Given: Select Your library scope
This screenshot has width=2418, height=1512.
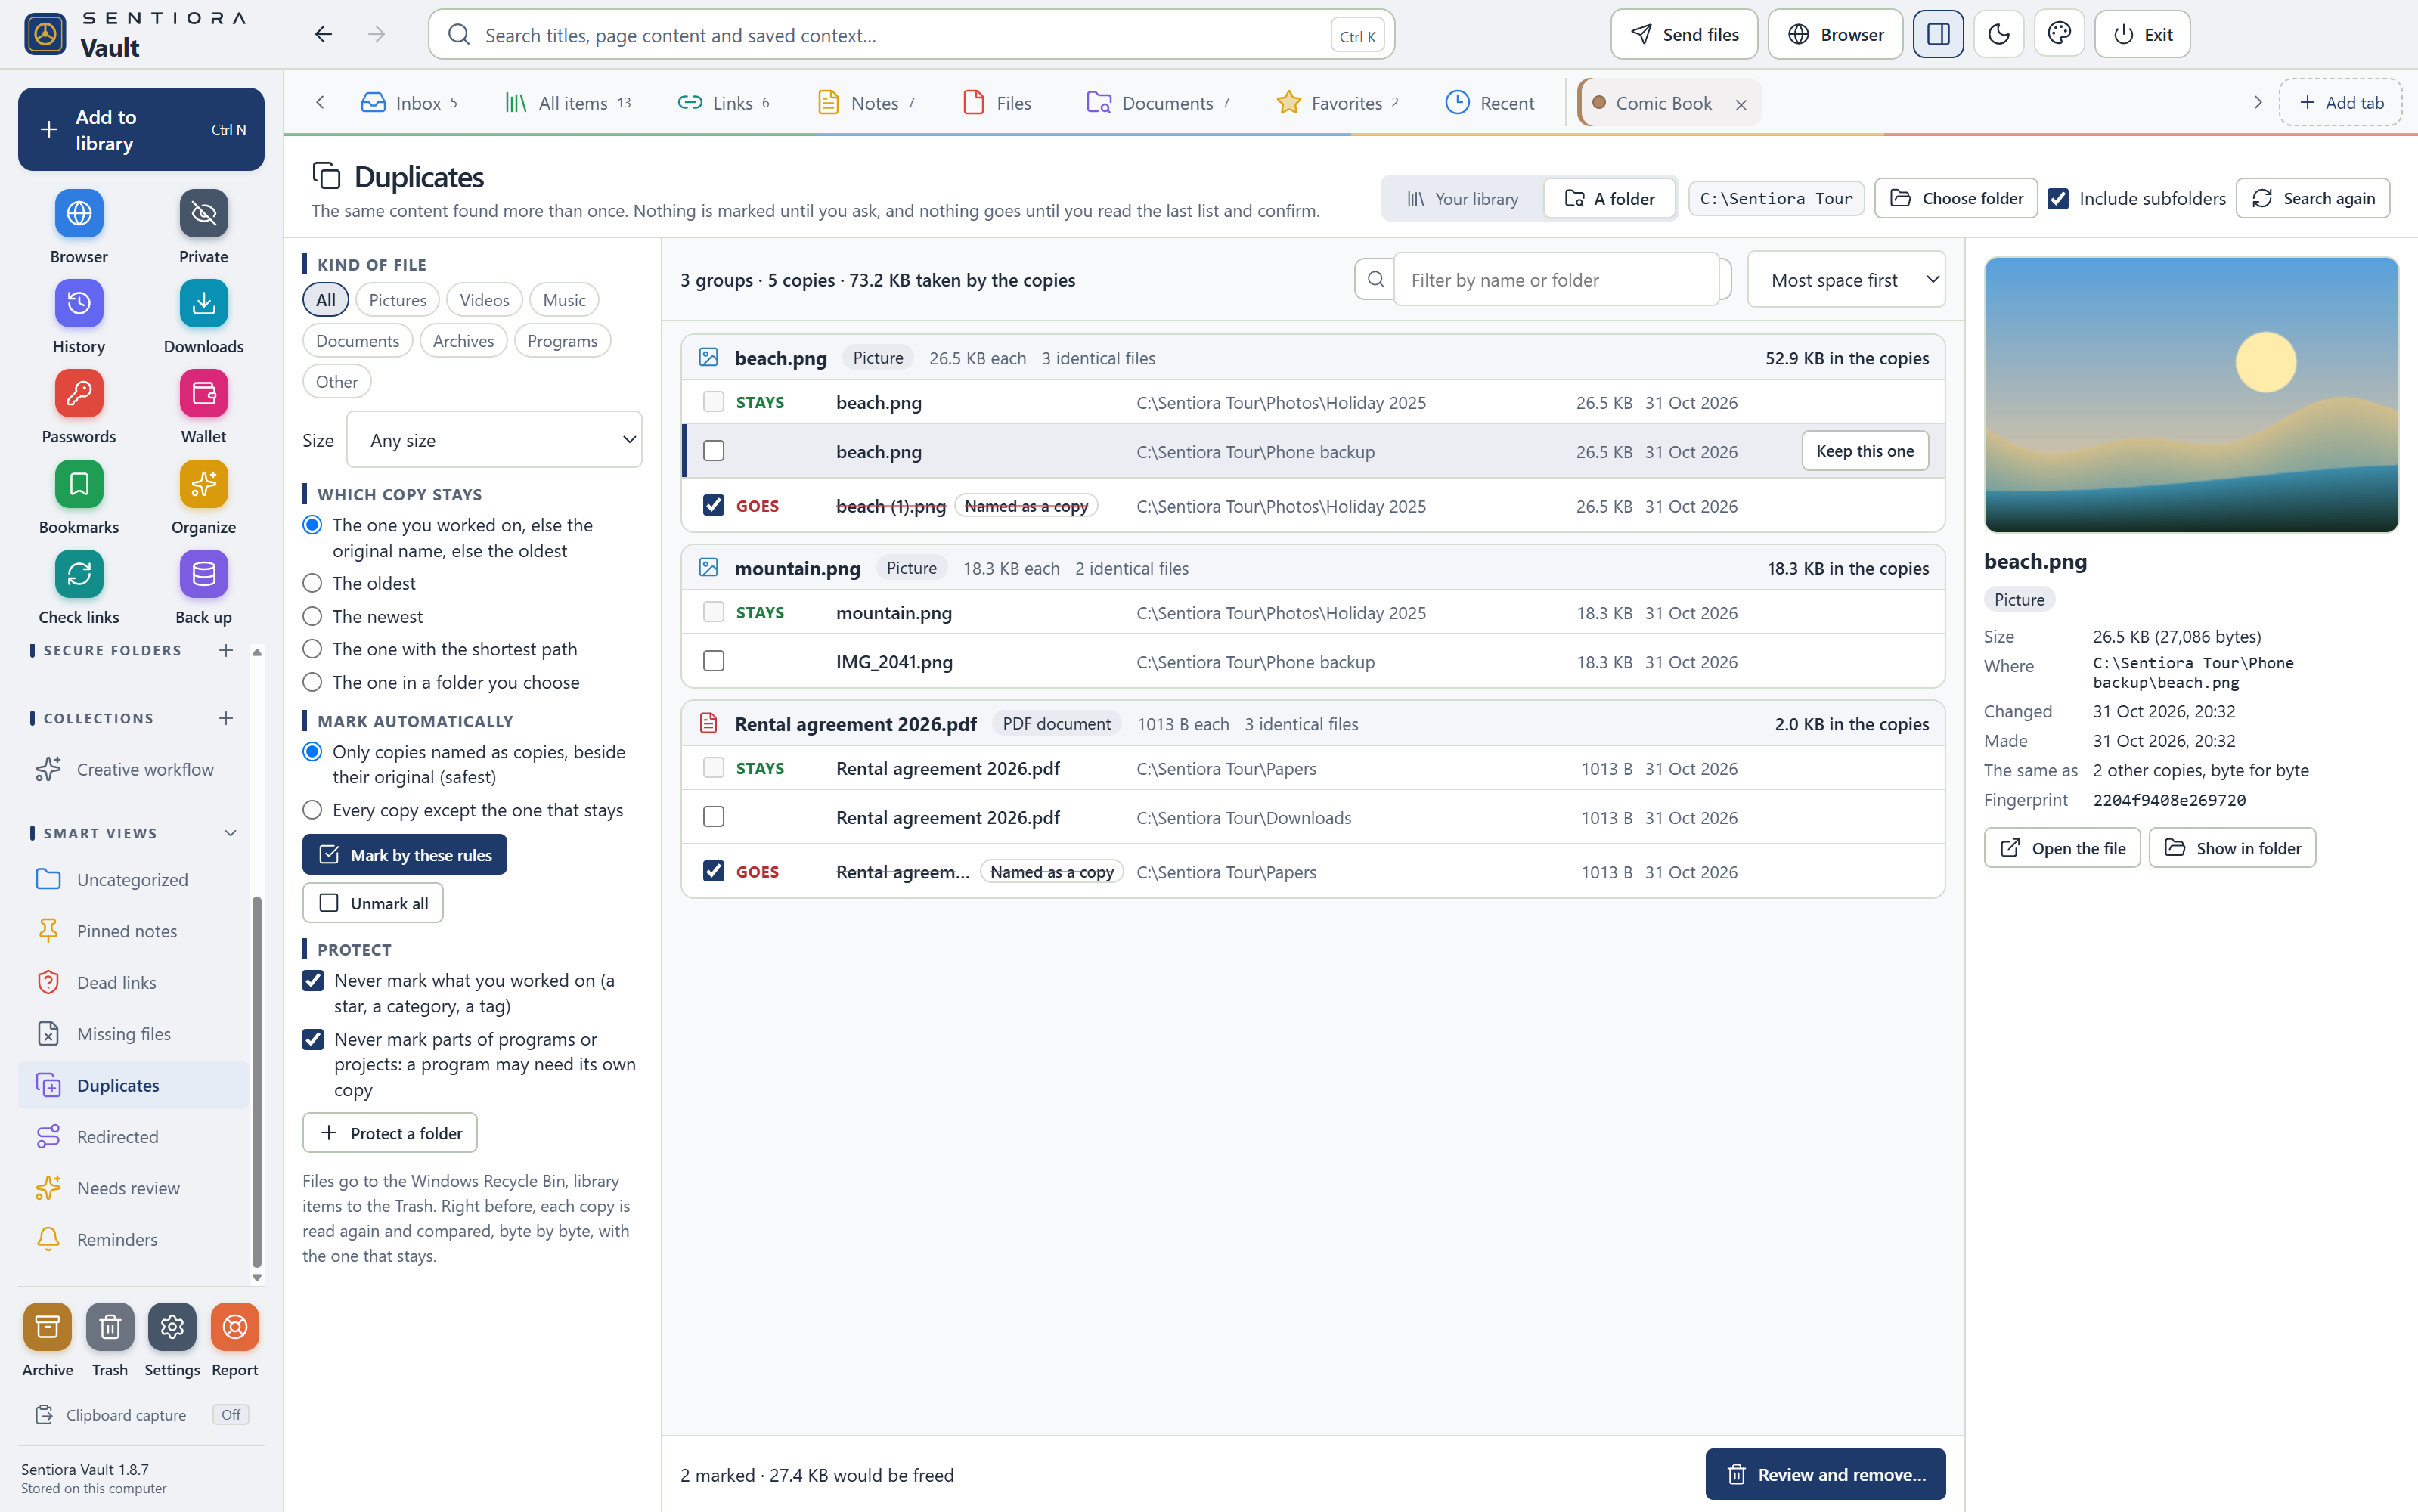Looking at the screenshot, I should [x=1462, y=199].
